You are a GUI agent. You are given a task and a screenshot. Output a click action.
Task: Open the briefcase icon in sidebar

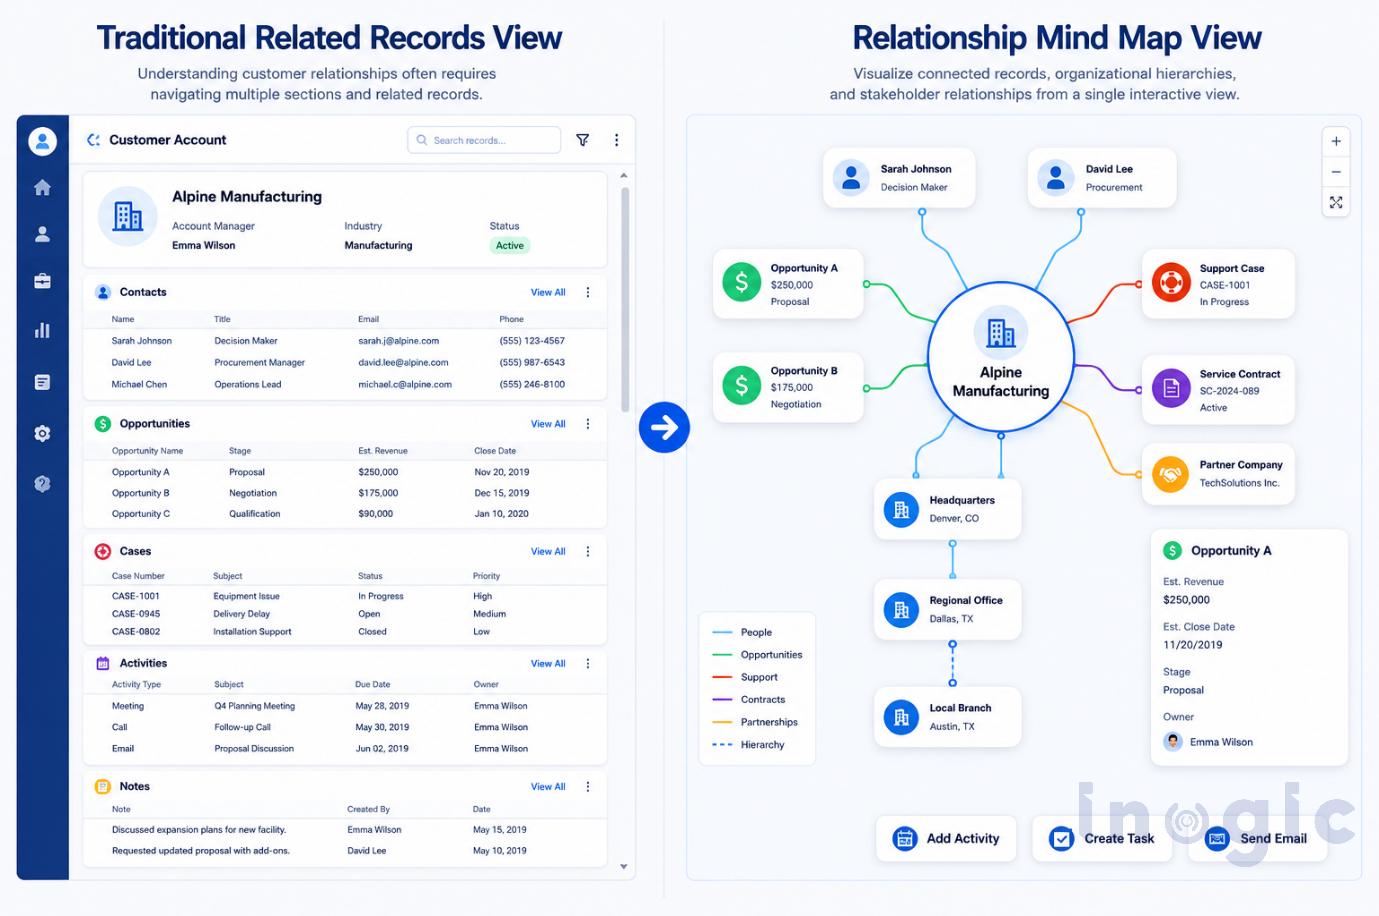coord(42,281)
